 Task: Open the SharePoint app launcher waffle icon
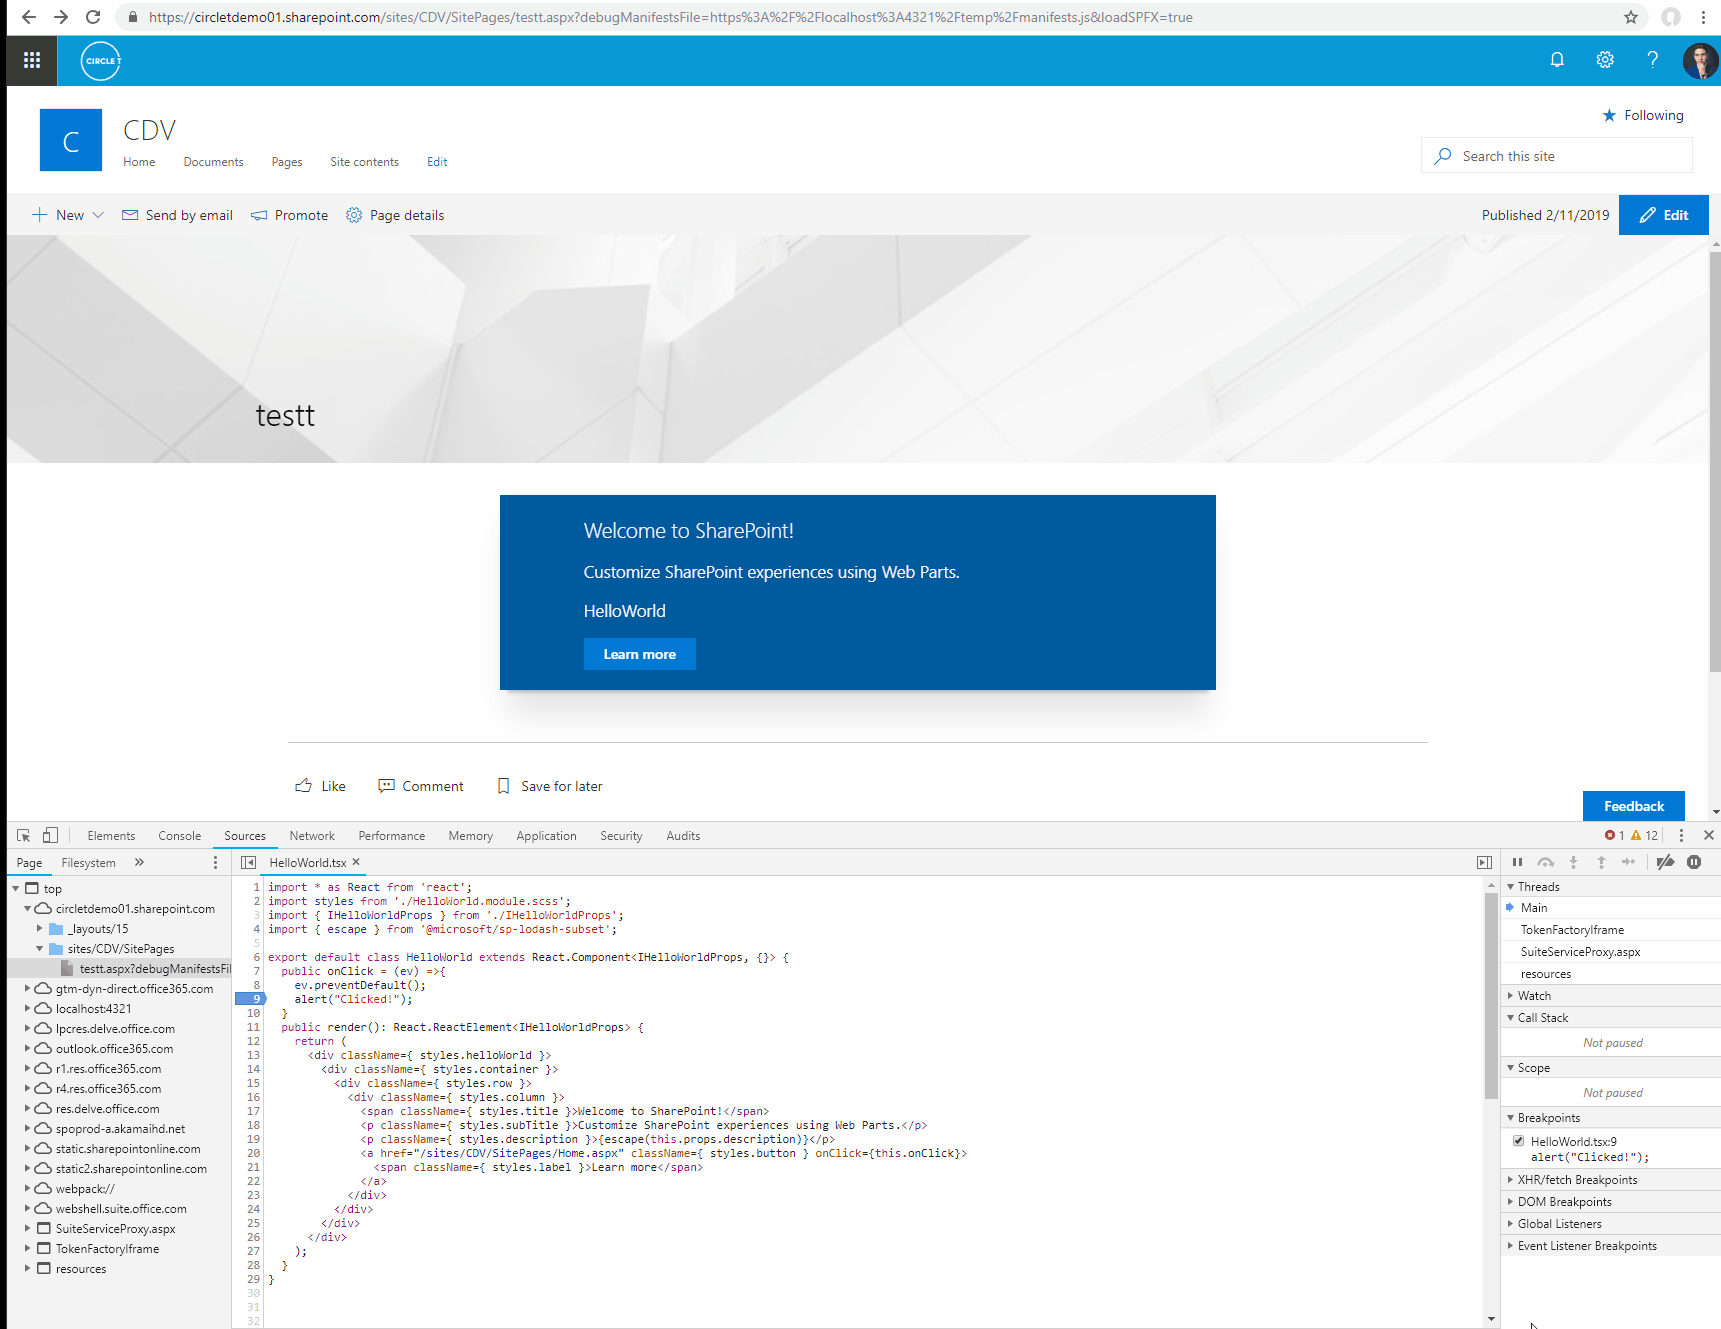coord(31,60)
